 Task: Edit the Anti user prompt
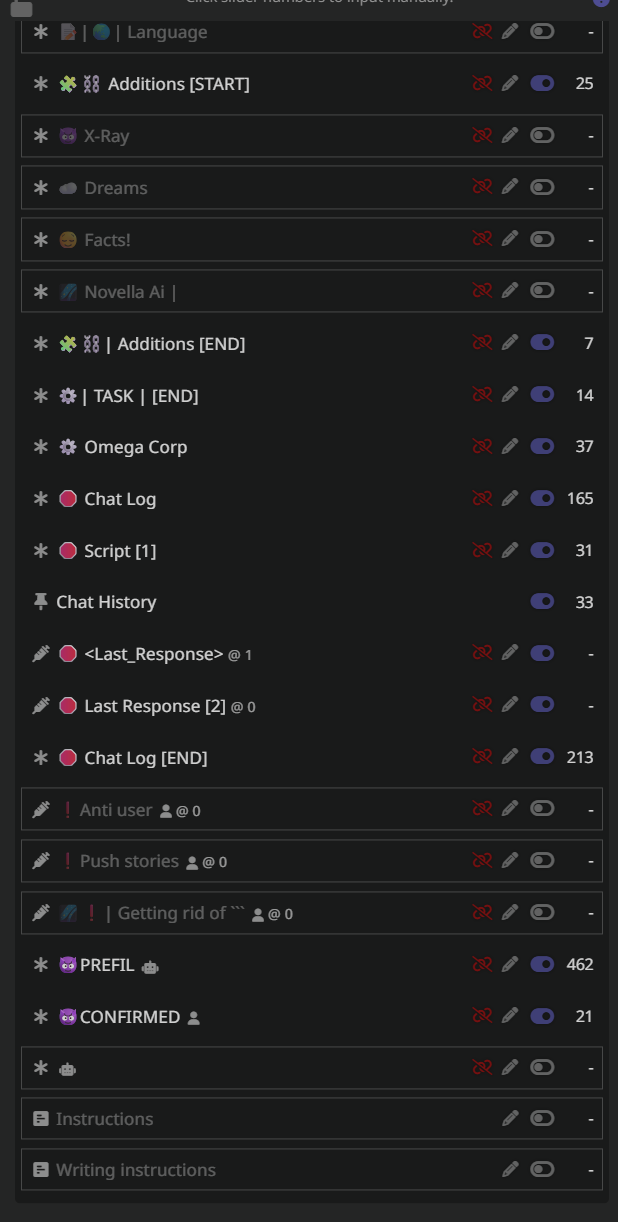tap(510, 809)
